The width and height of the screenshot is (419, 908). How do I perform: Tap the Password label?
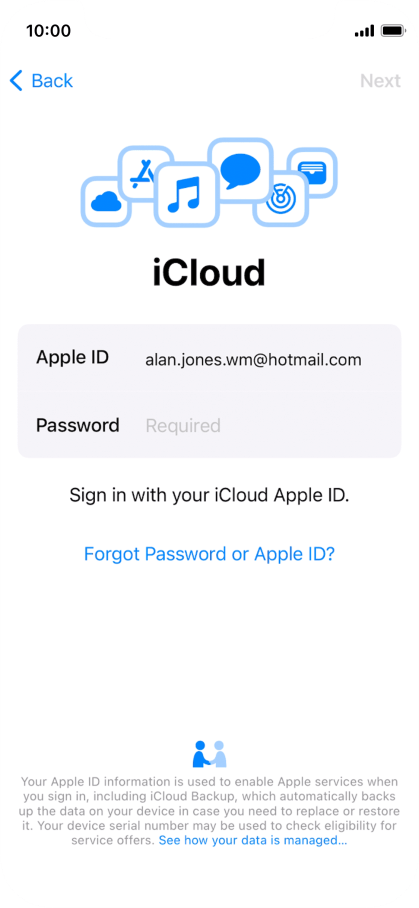pos(78,425)
